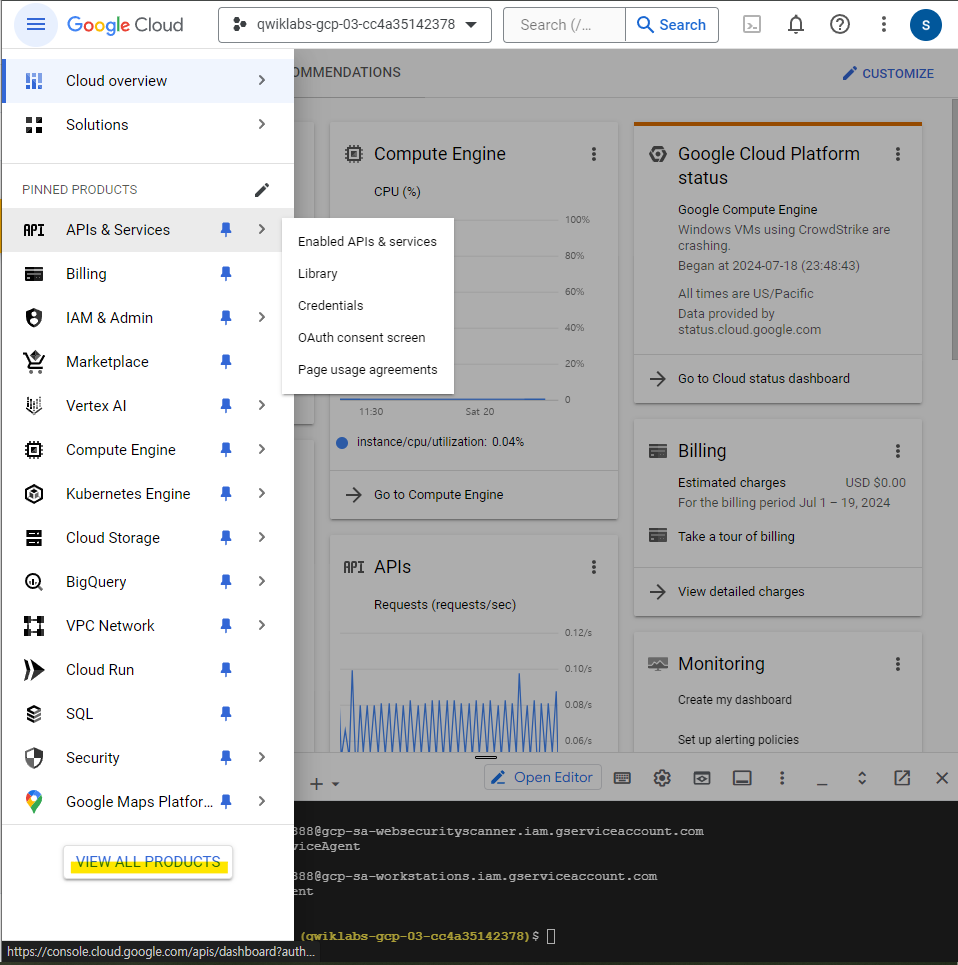Open the top bar three-dot settings menu
958x965 pixels.
pos(884,25)
